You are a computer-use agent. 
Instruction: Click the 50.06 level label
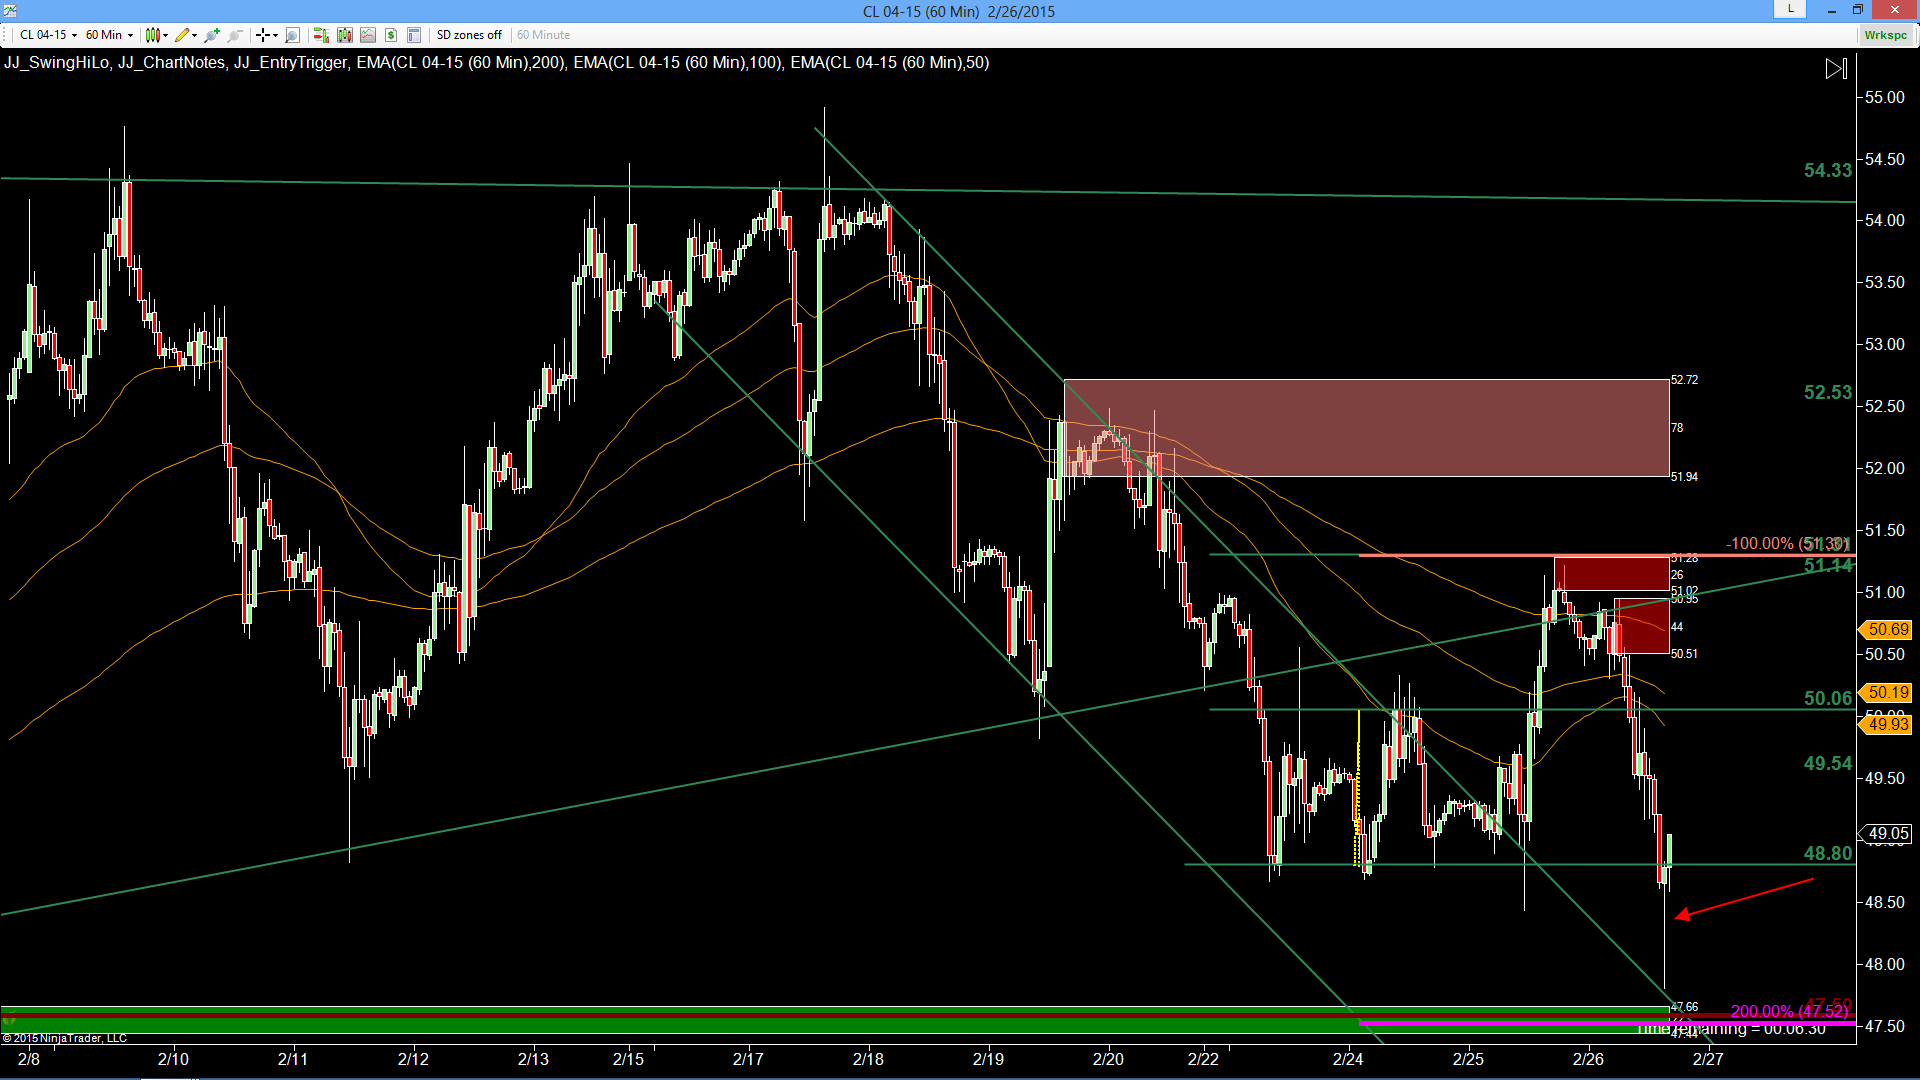[1828, 699]
